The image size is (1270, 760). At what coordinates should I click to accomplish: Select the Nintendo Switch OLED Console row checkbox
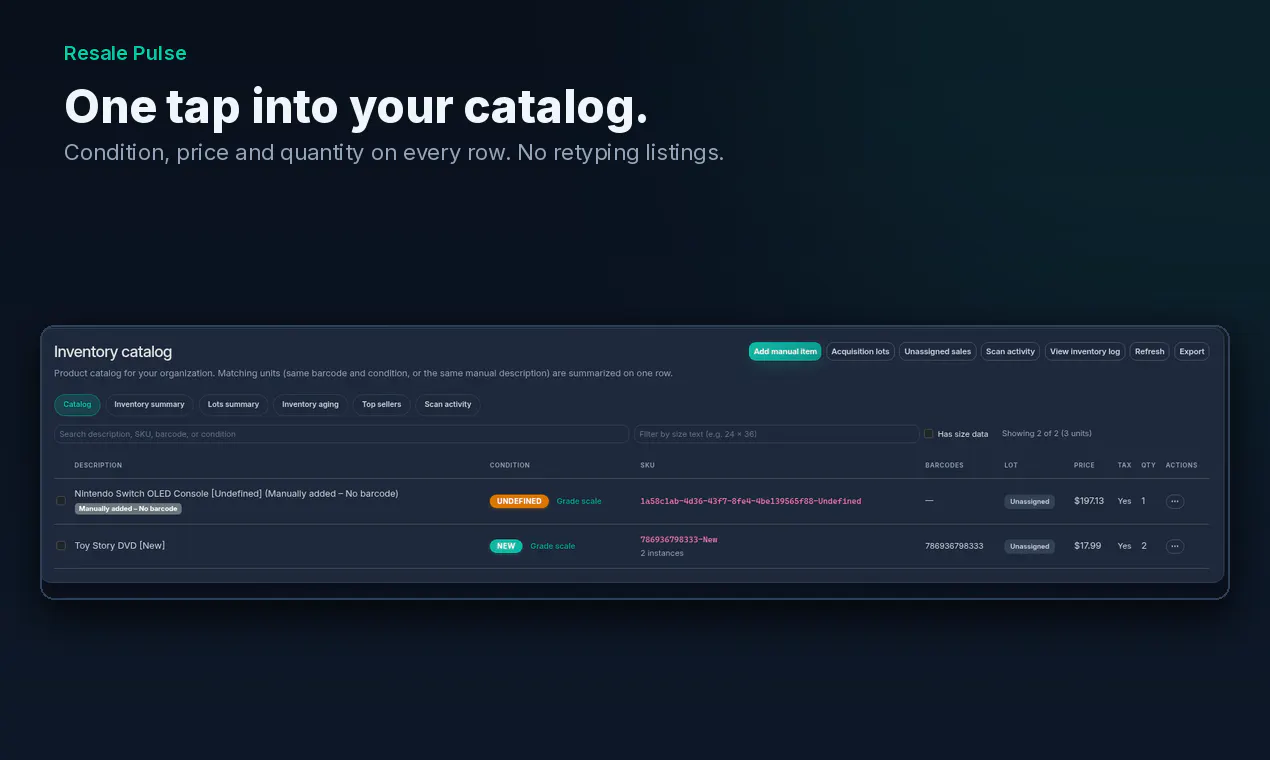coord(61,500)
